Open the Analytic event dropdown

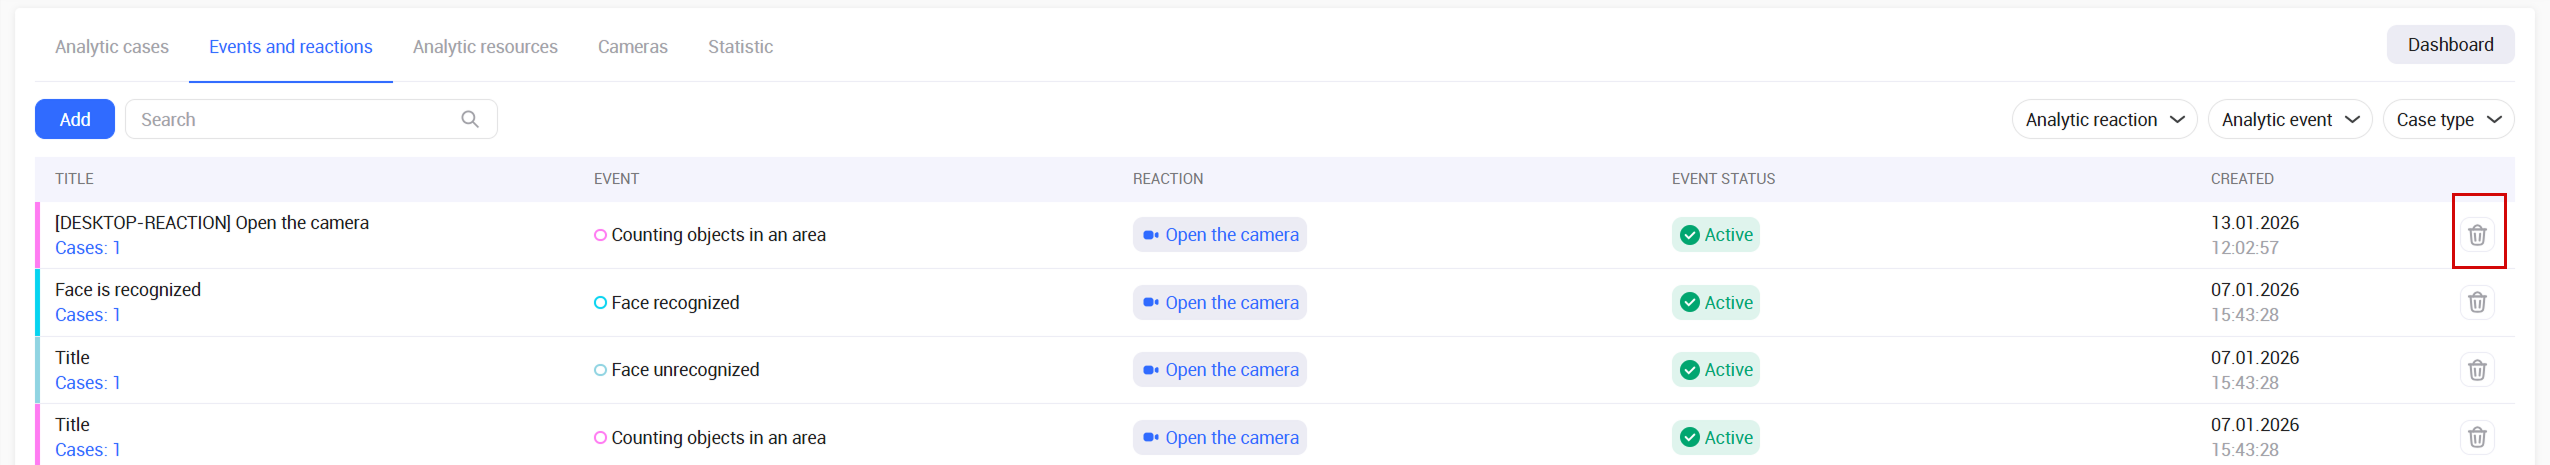tap(2290, 119)
